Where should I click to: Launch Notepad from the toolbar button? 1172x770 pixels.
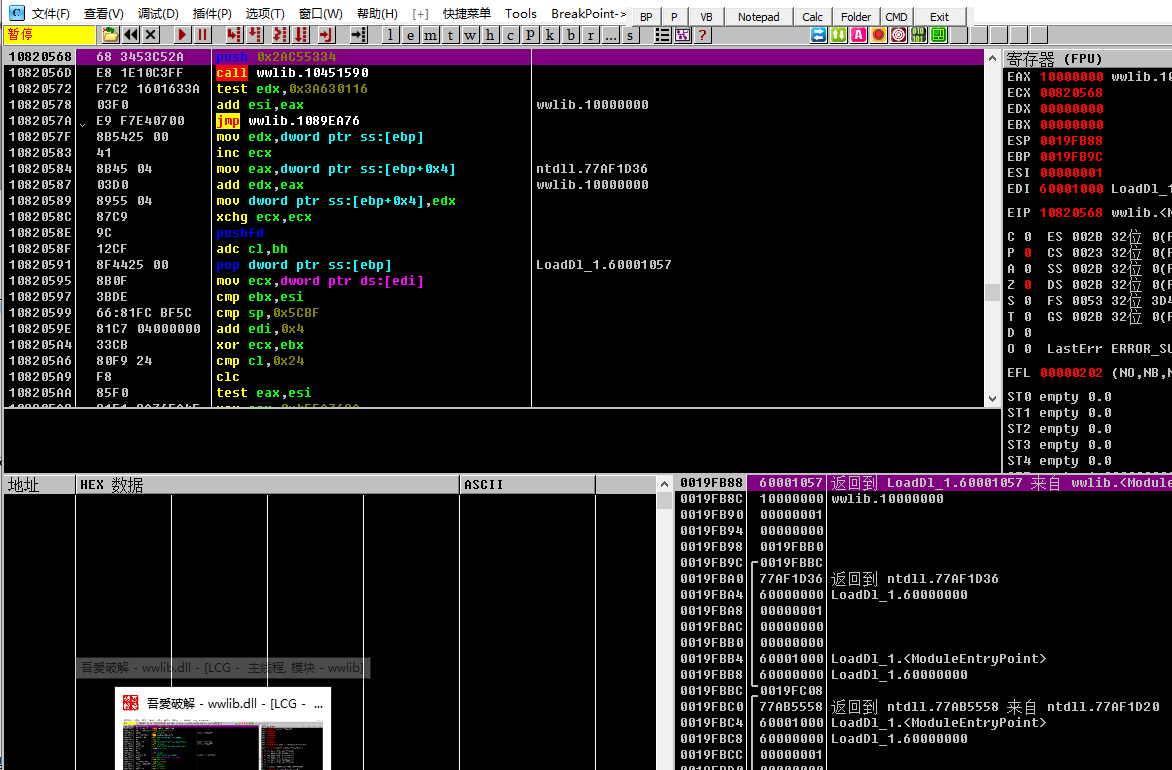coord(759,16)
